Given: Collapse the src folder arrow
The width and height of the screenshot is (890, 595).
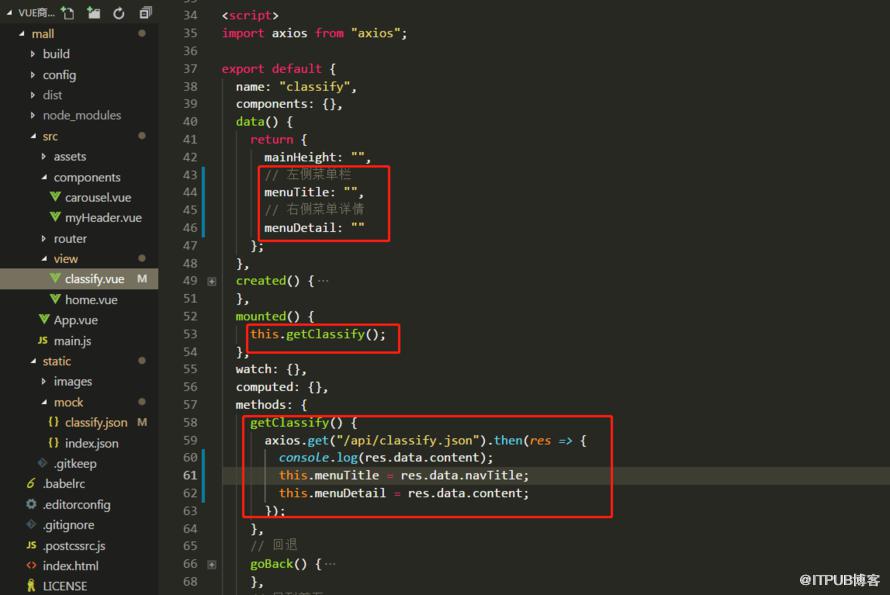Looking at the screenshot, I should click(33, 136).
